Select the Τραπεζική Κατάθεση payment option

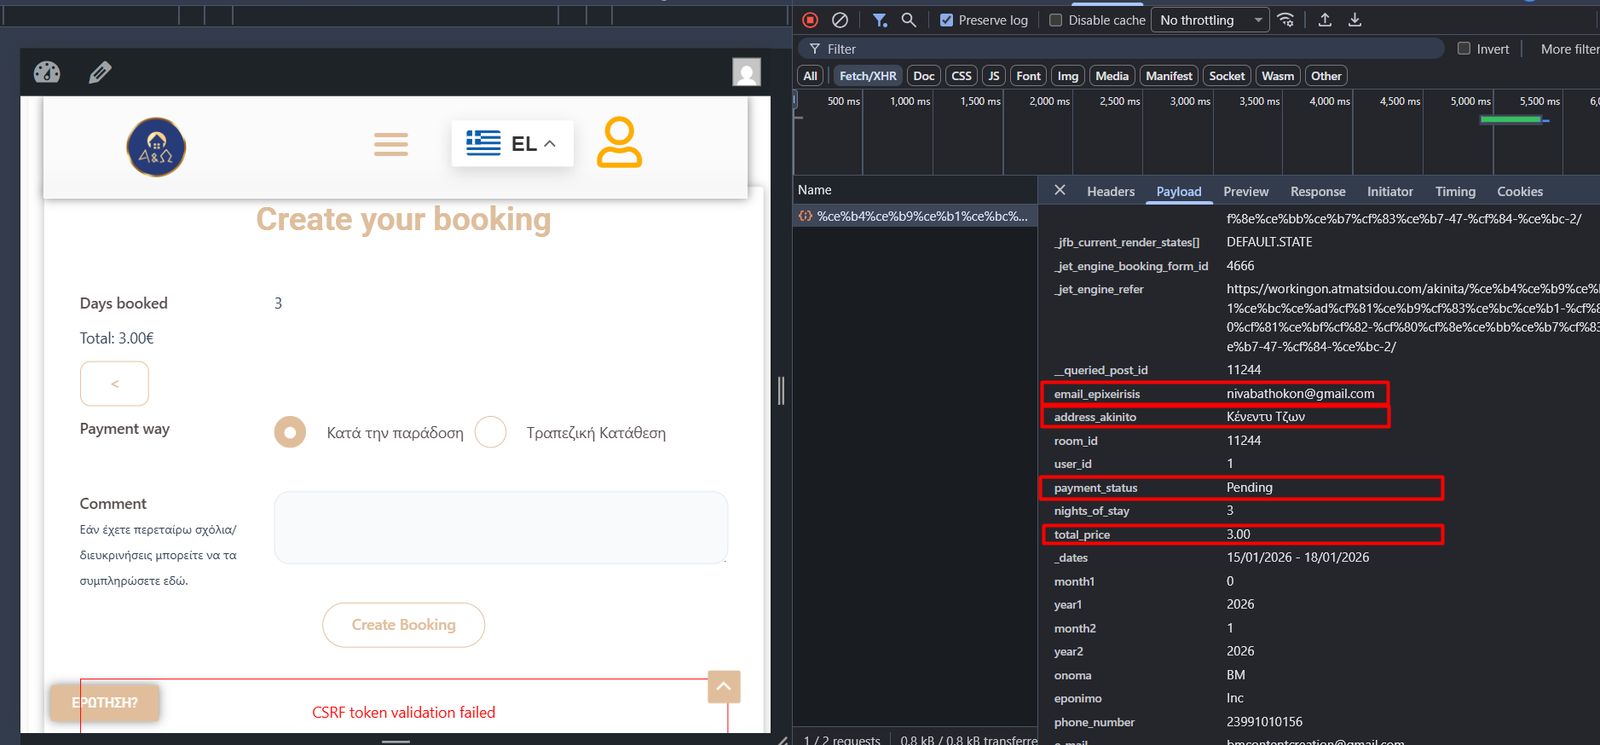(491, 432)
